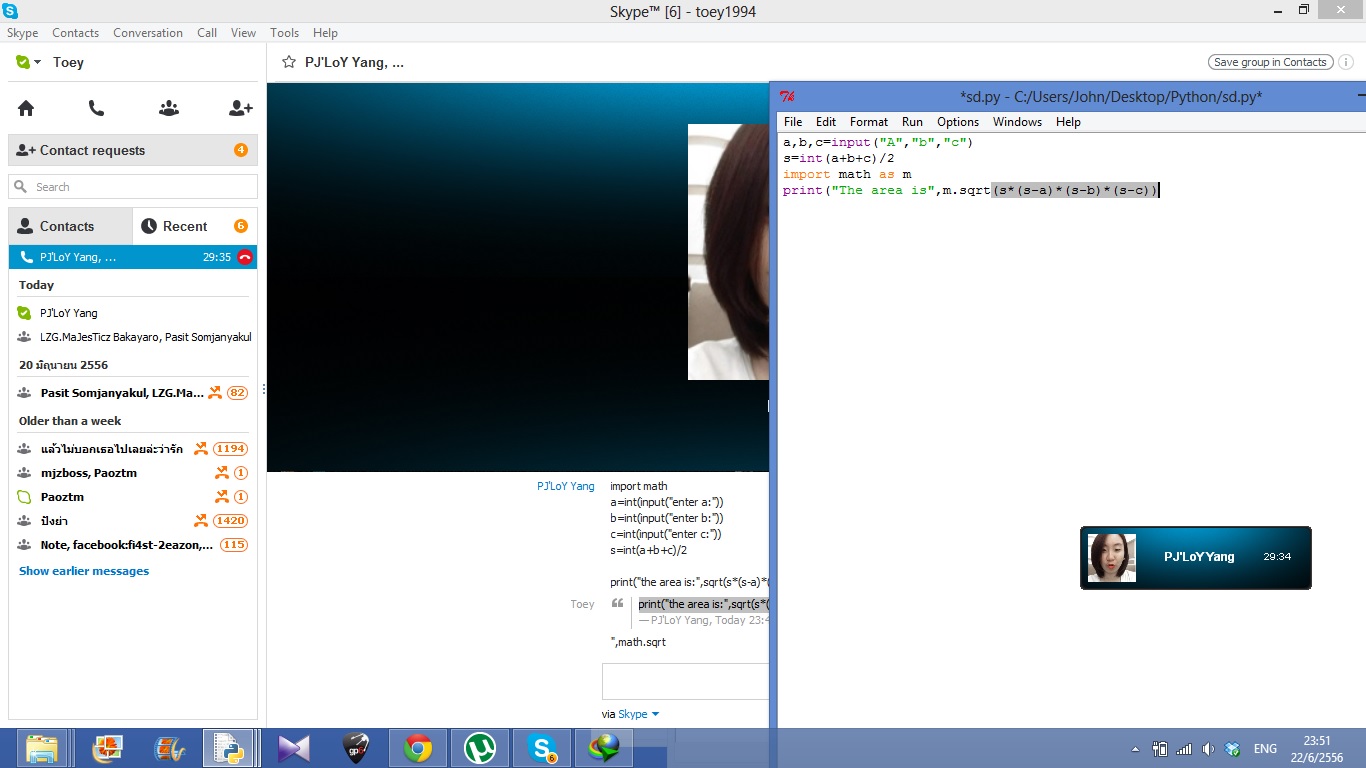The height and width of the screenshot is (768, 1366).
Task: Click the volume speaker icon in system tray
Action: [1208, 749]
